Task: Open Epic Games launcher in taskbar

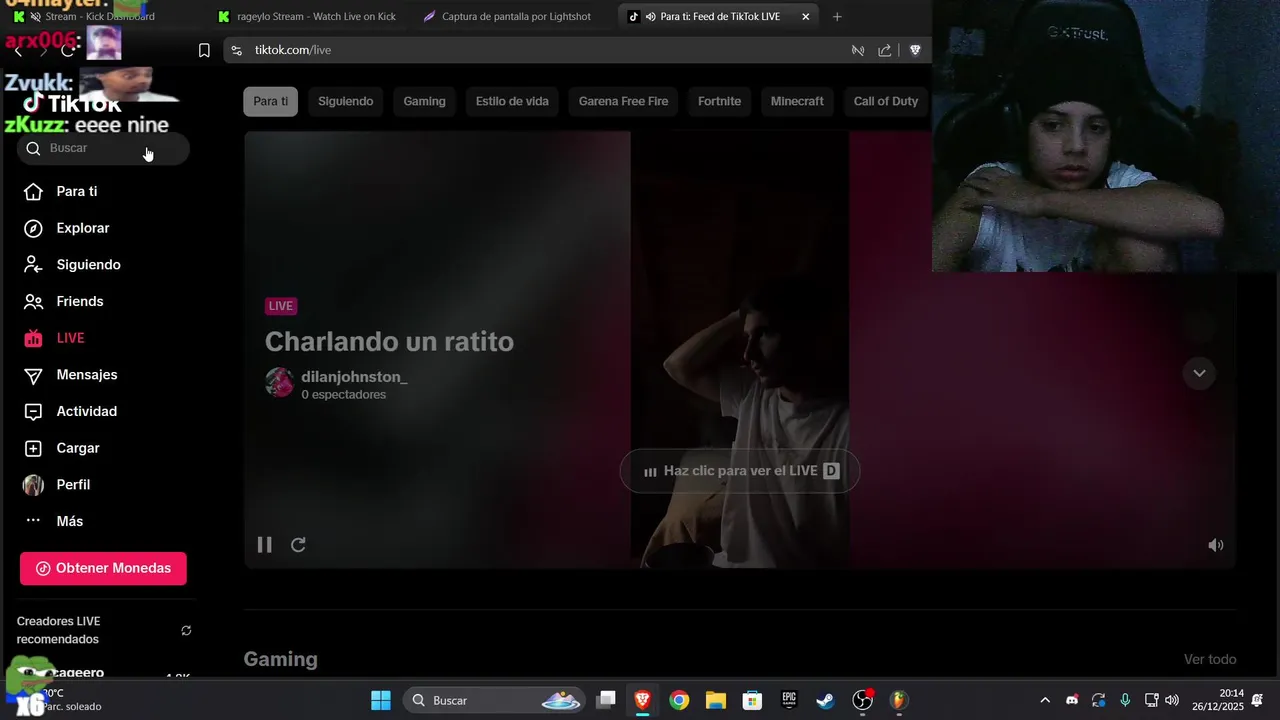Action: tap(789, 700)
